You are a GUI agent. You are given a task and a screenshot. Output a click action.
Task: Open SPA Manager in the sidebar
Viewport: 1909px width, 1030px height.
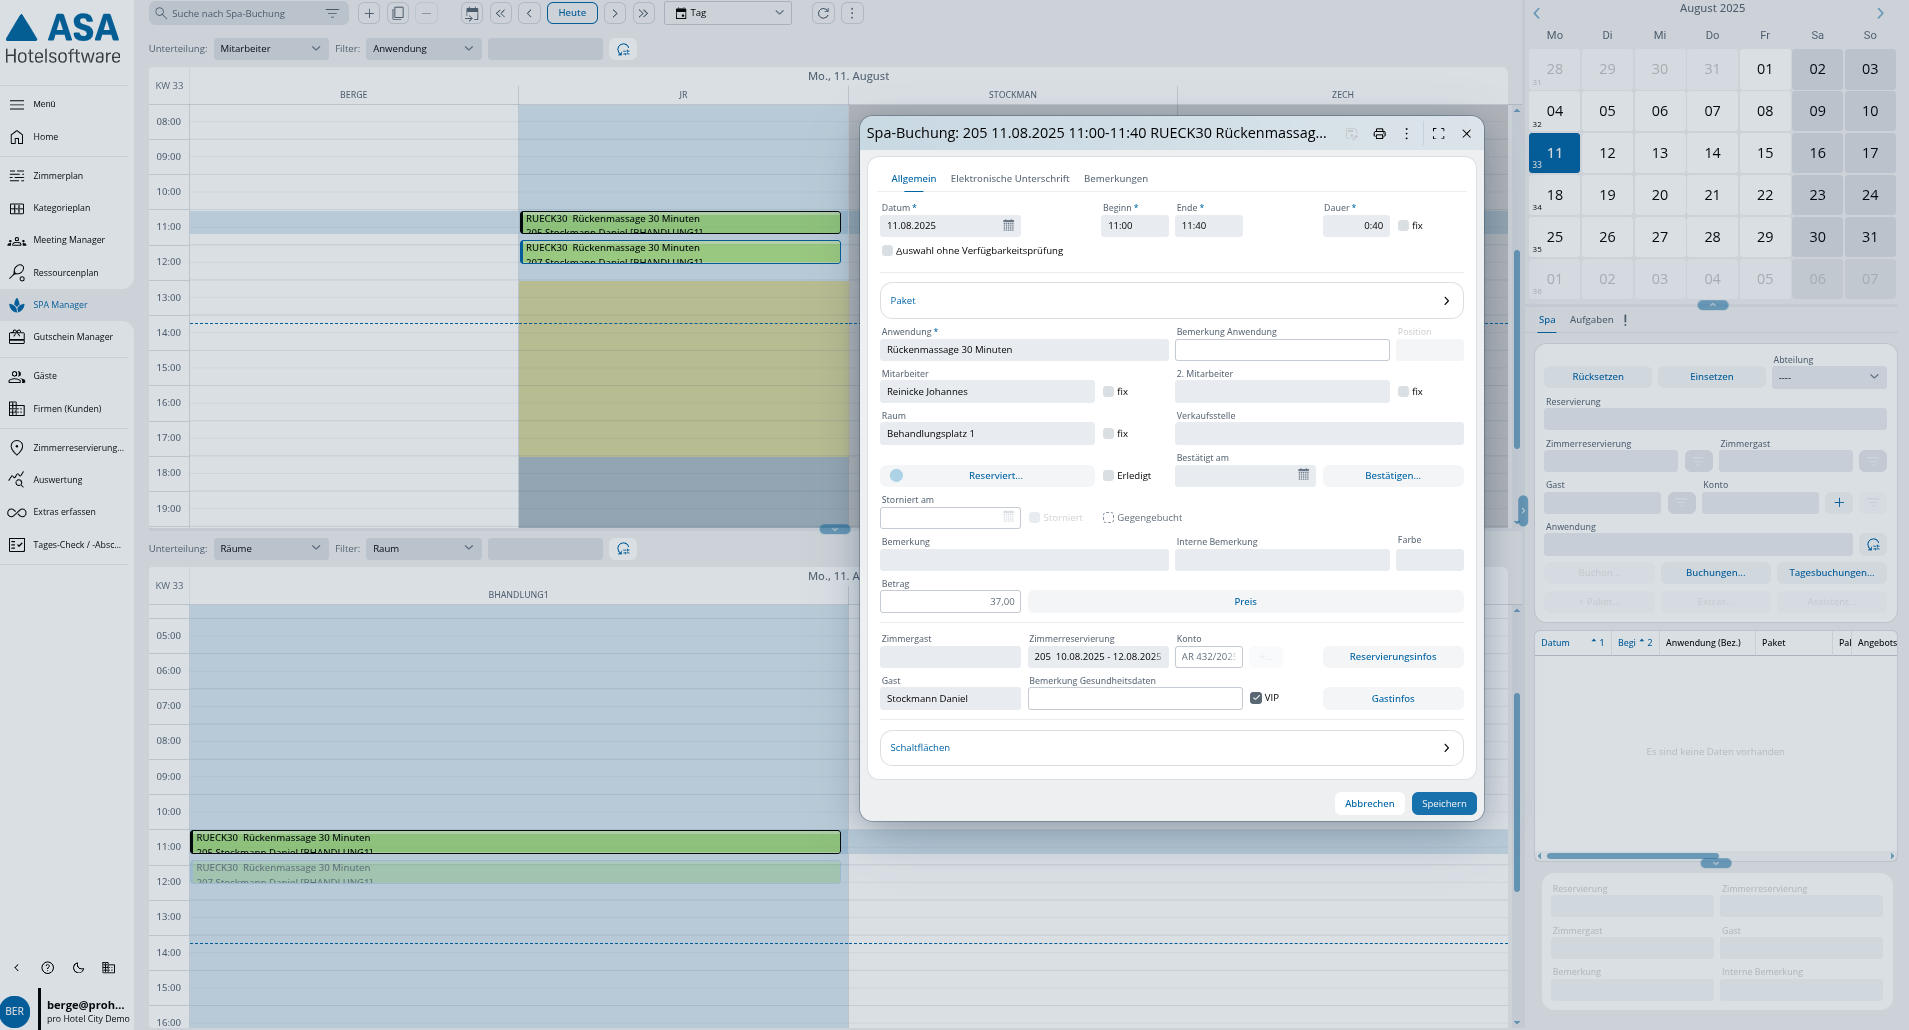pos(60,305)
